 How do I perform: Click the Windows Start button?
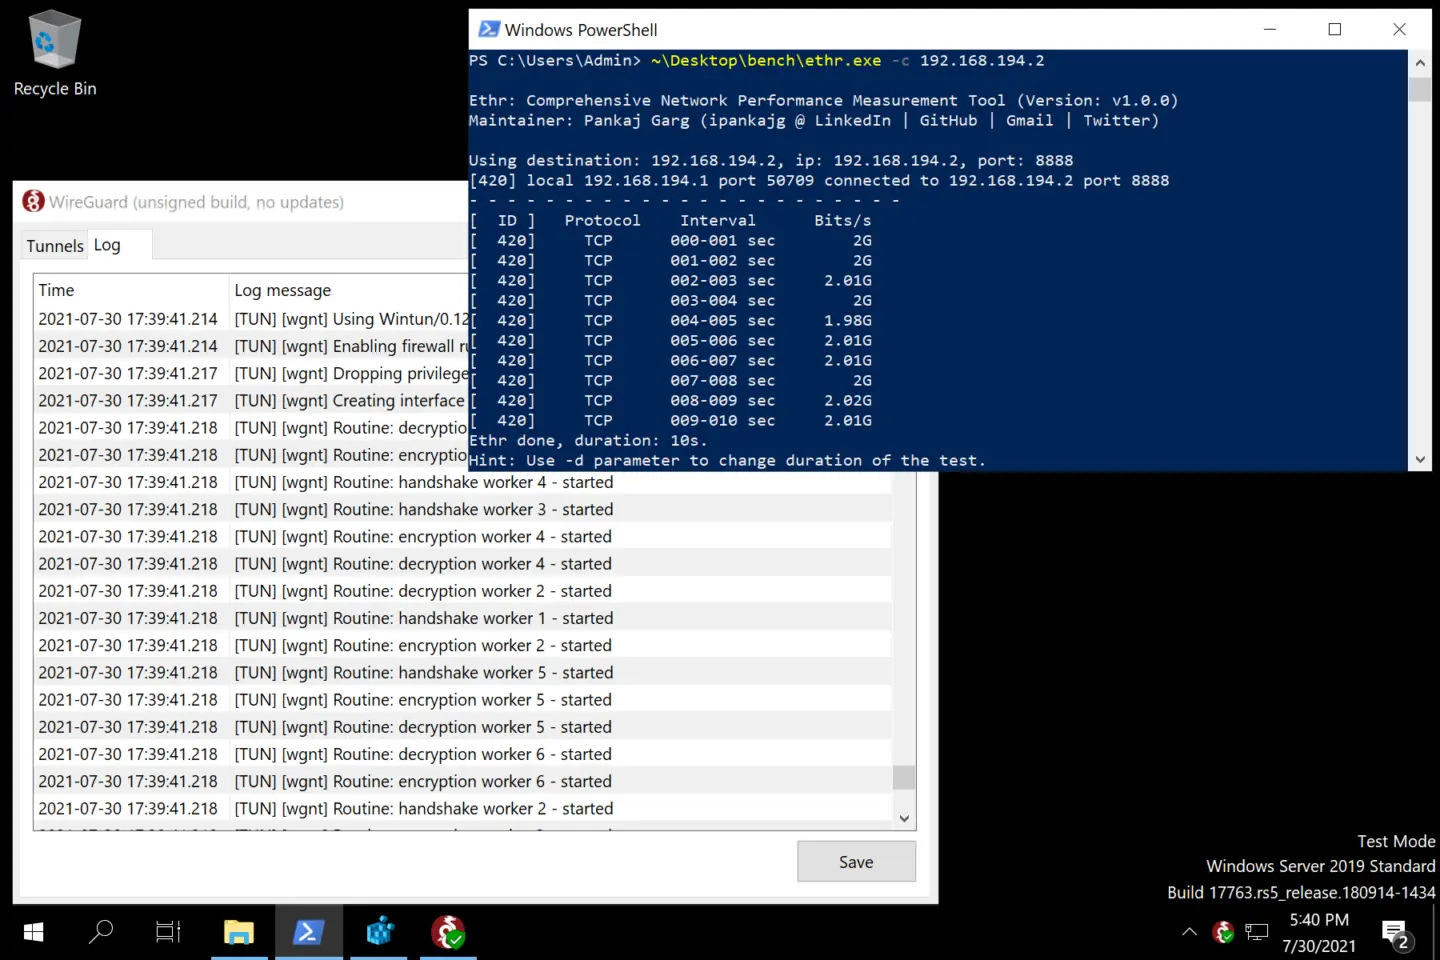point(33,932)
